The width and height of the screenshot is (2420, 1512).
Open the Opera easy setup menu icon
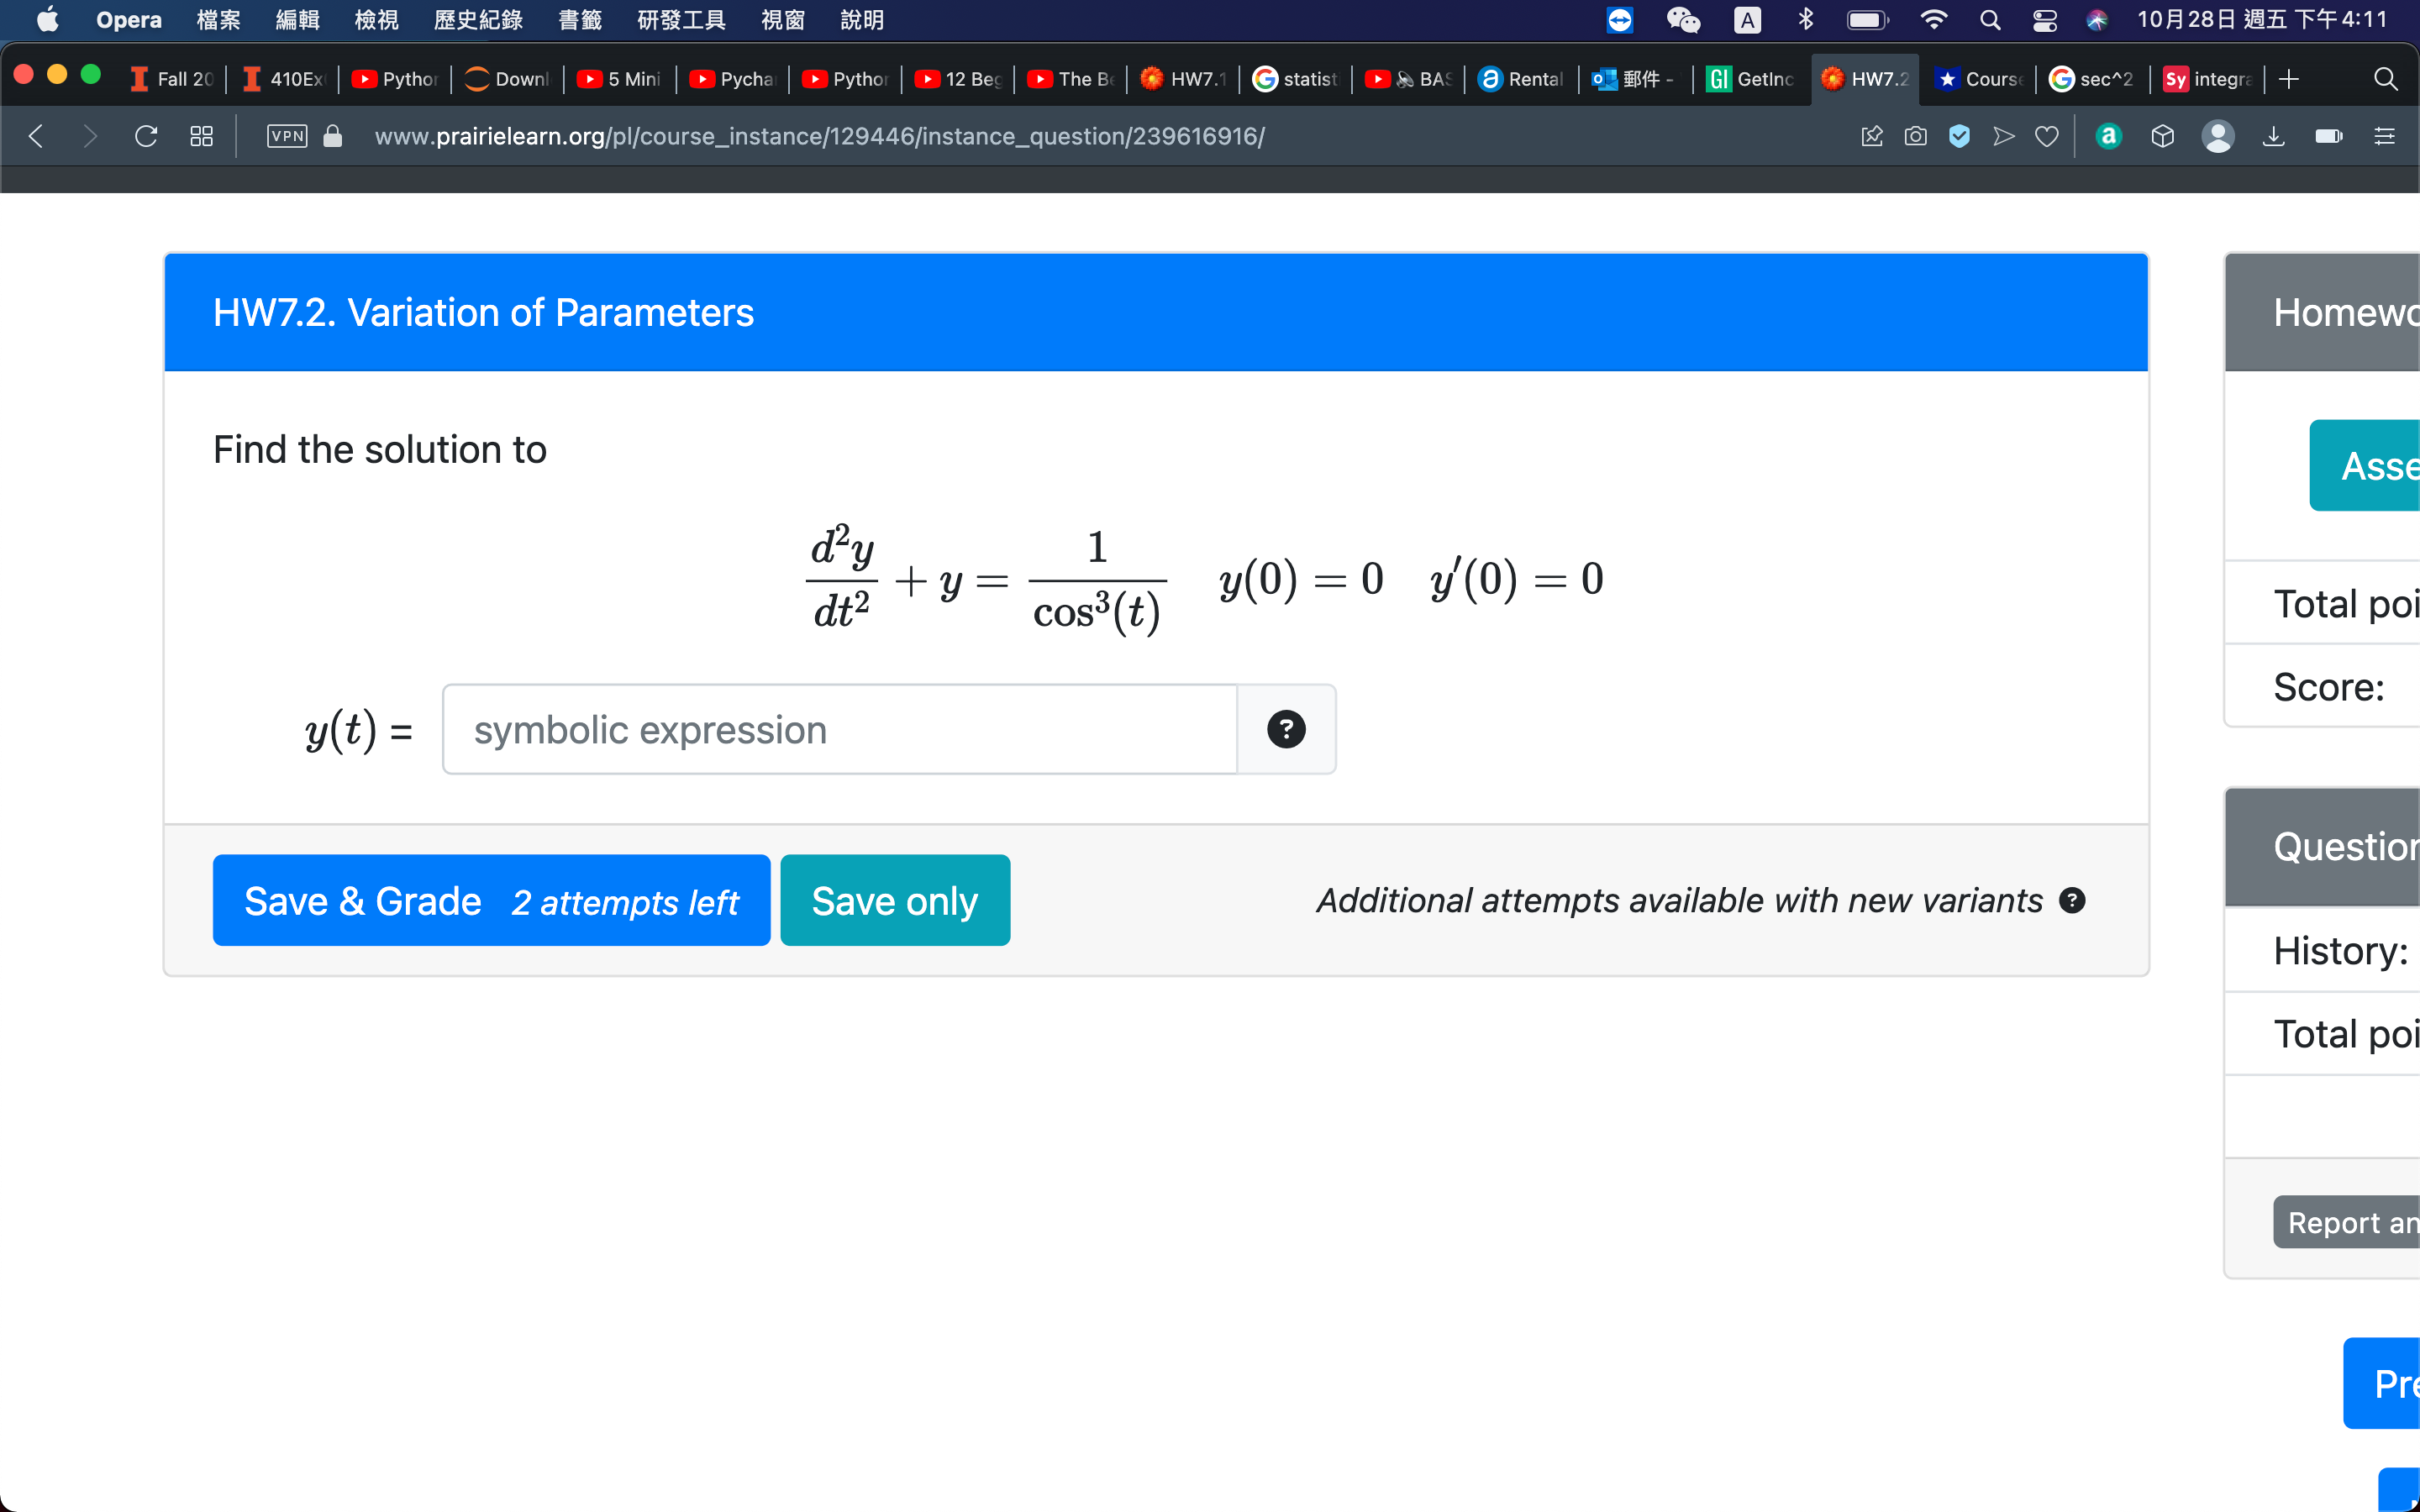coord(2384,136)
